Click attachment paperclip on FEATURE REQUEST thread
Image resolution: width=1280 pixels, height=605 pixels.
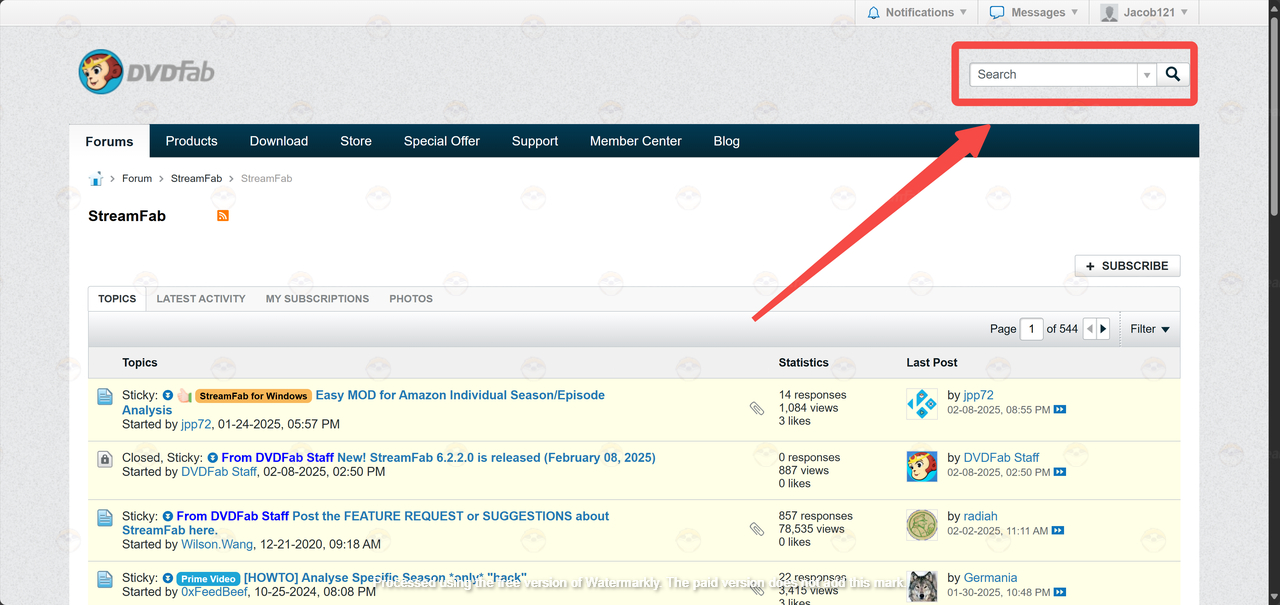click(757, 529)
